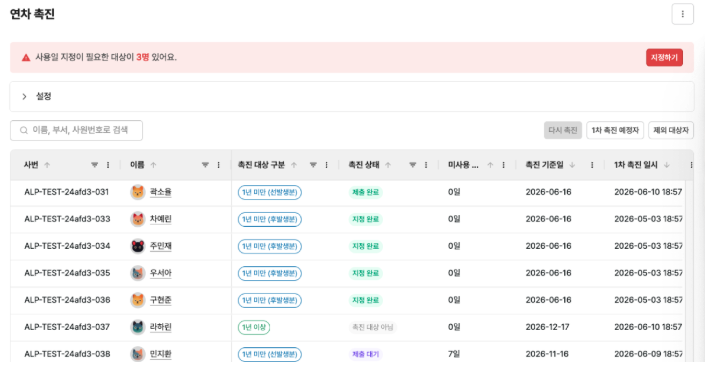Sort by 이름 column arrow
The width and height of the screenshot is (705, 372).
[x=153, y=165]
